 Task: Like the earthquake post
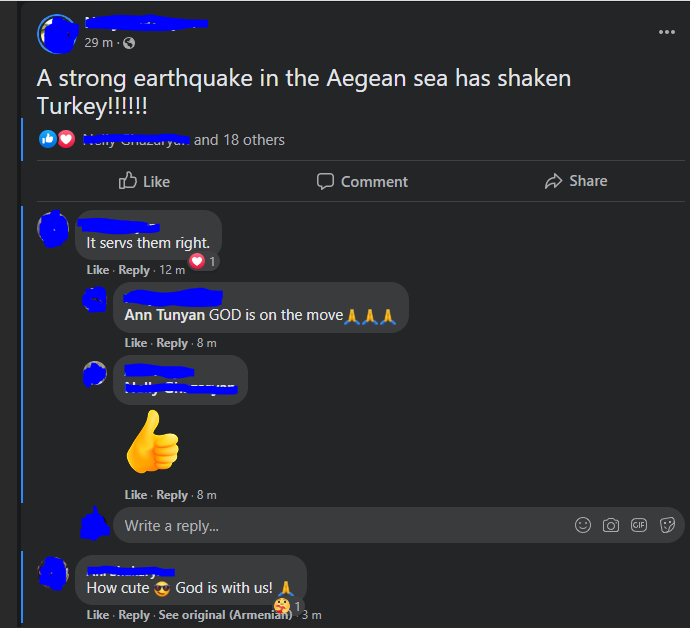click(144, 181)
